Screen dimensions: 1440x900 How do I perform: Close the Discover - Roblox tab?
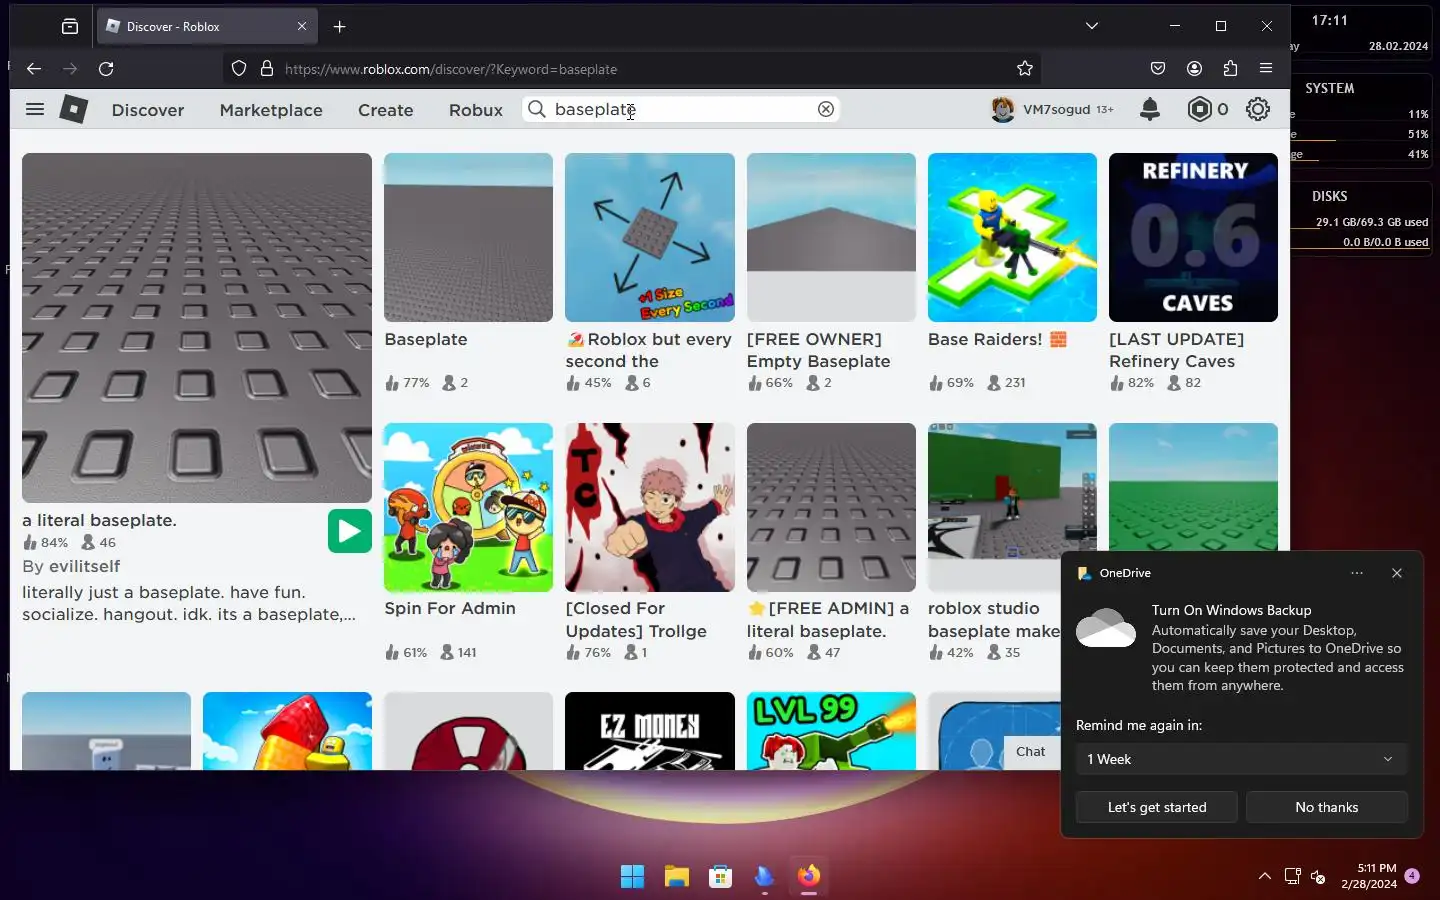pos(302,26)
